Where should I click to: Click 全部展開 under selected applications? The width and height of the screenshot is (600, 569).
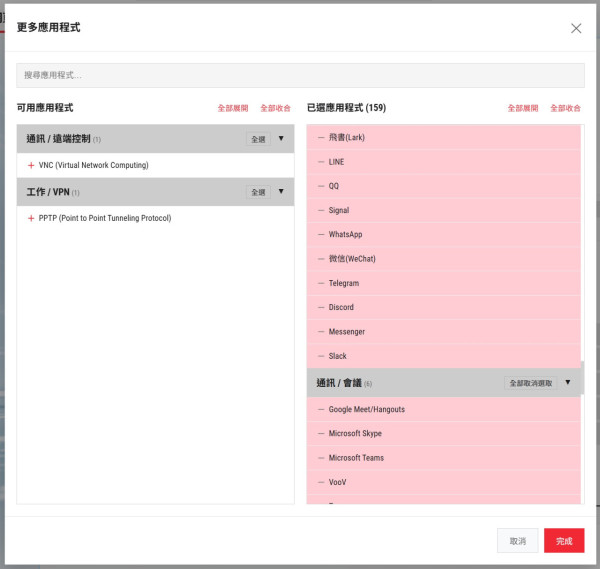(523, 108)
